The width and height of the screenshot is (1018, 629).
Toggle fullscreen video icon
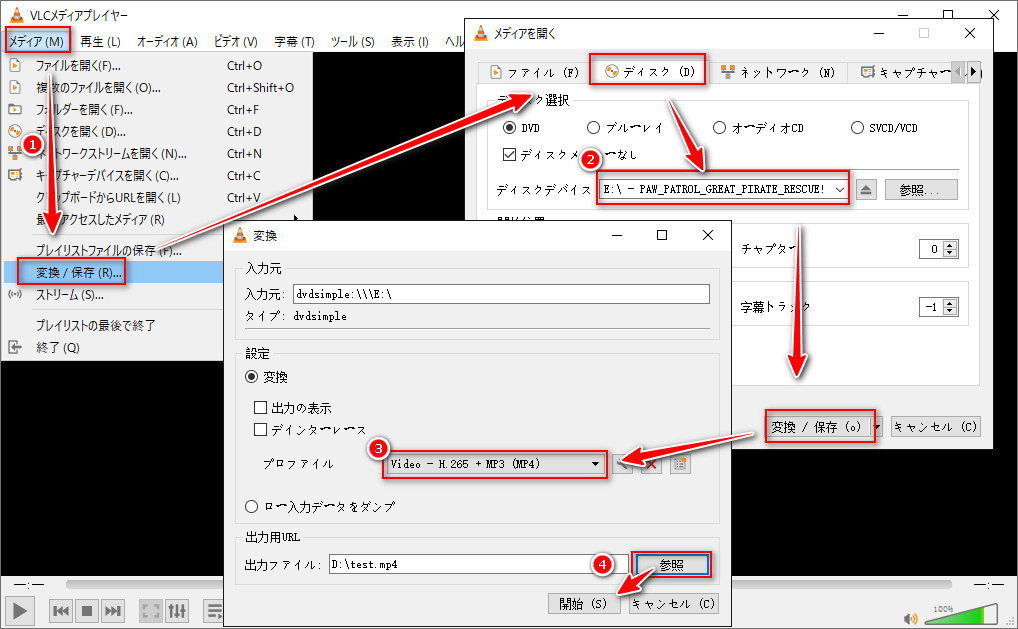click(150, 610)
